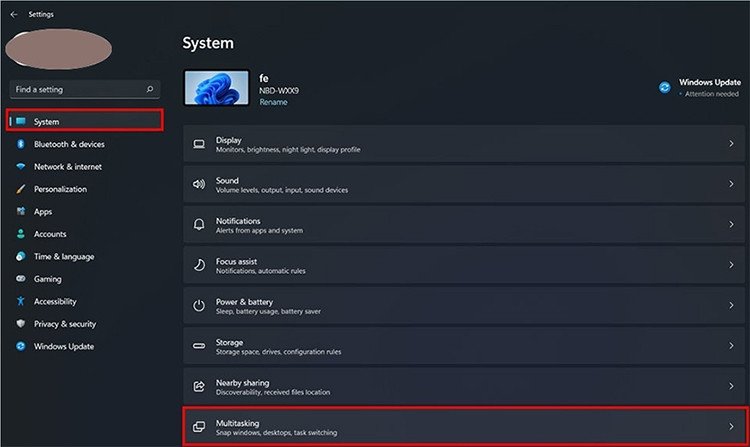The image size is (750, 447).
Task: Click inside the Find a setting field
Action: click(85, 89)
